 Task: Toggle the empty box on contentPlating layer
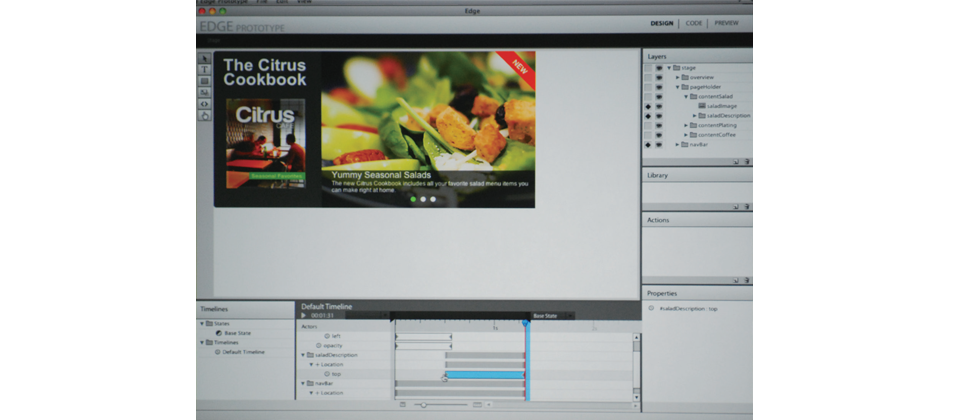point(648,126)
